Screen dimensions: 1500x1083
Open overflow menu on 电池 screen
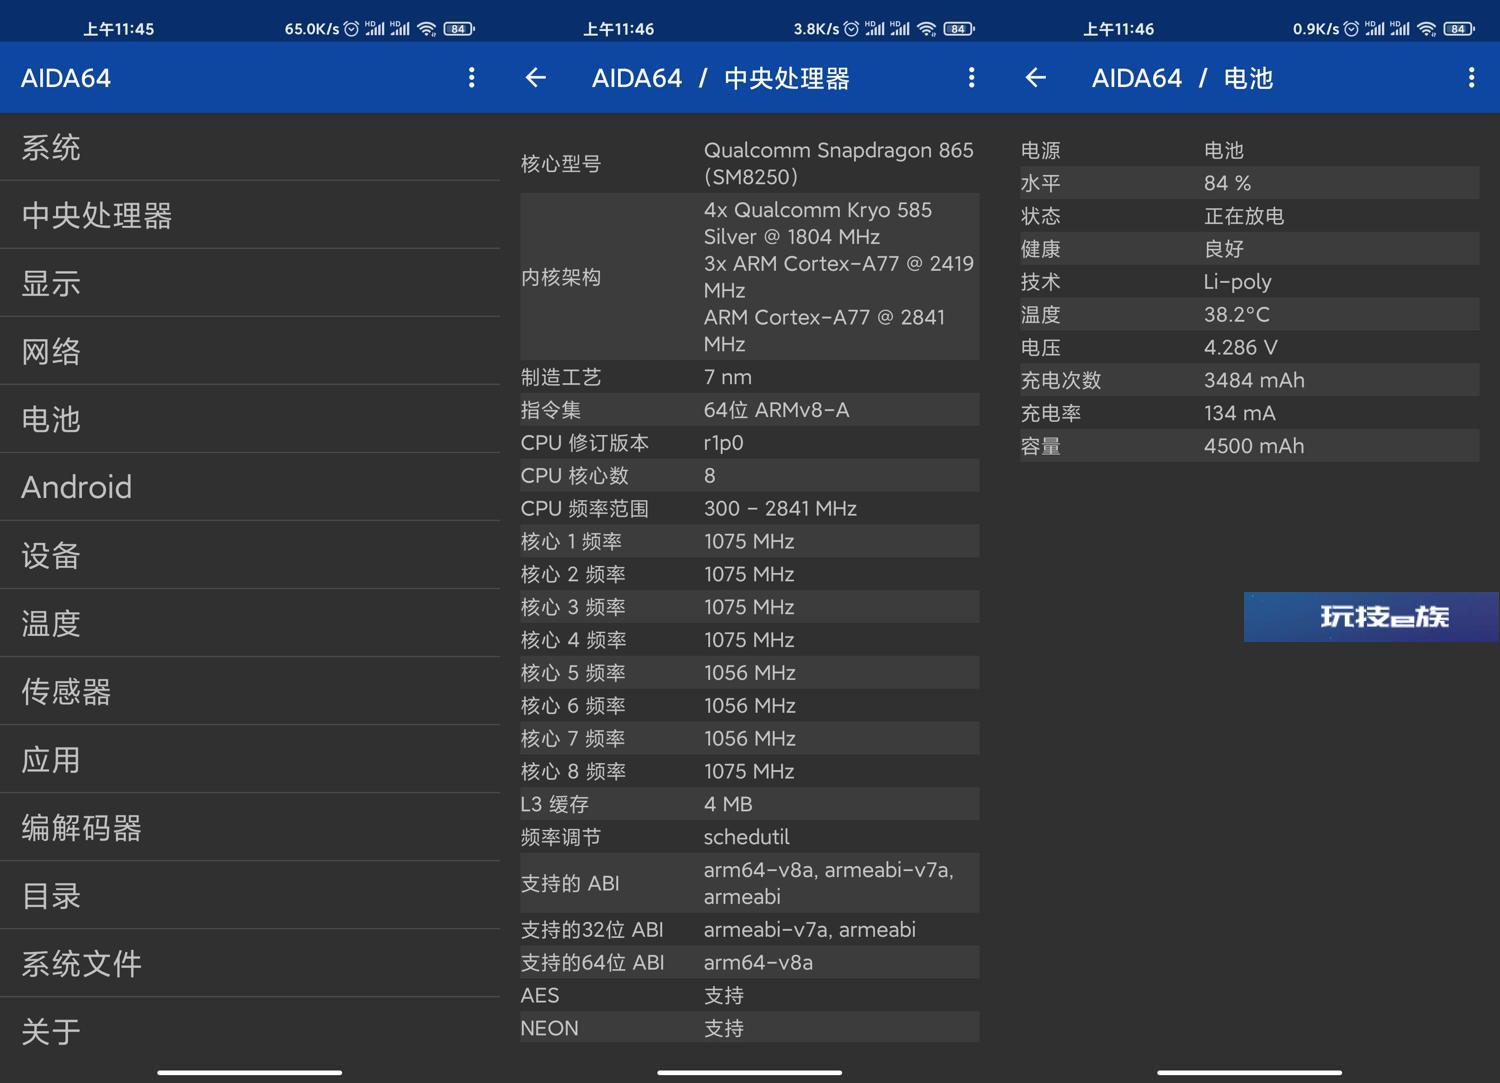point(1471,78)
